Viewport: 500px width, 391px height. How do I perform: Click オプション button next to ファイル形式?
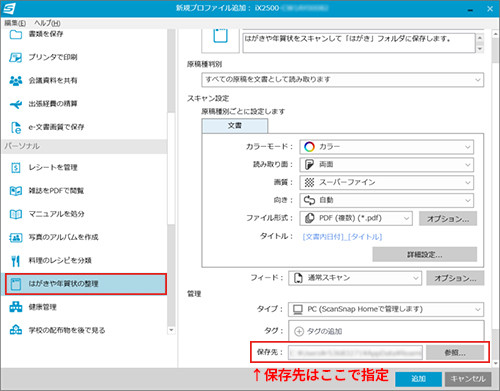(448, 218)
